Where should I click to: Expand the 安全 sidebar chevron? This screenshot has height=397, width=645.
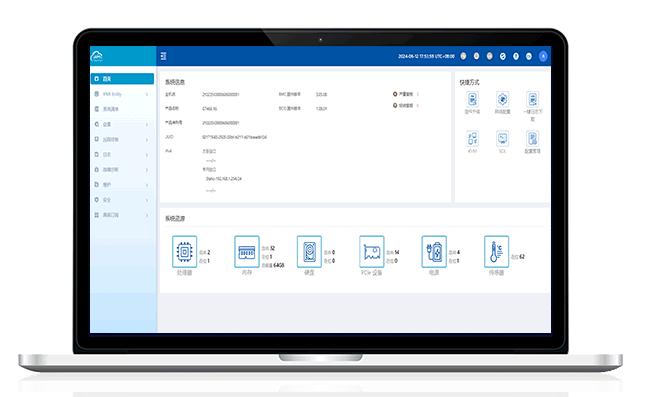click(147, 200)
